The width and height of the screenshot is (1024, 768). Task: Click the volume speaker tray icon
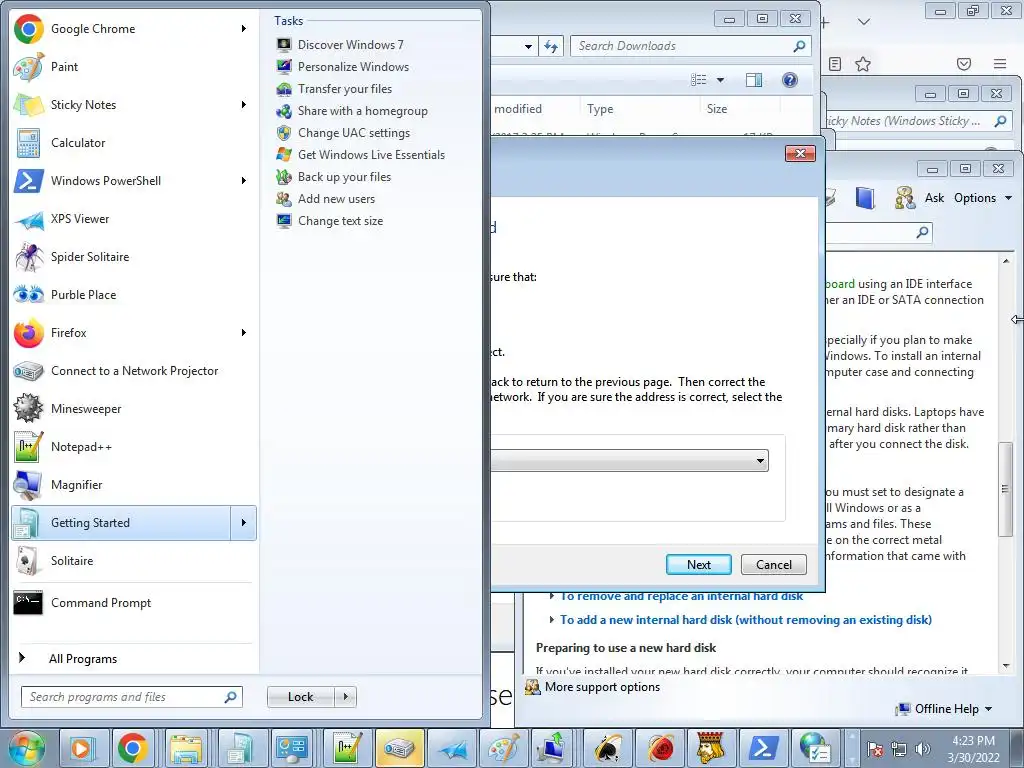coord(923,749)
